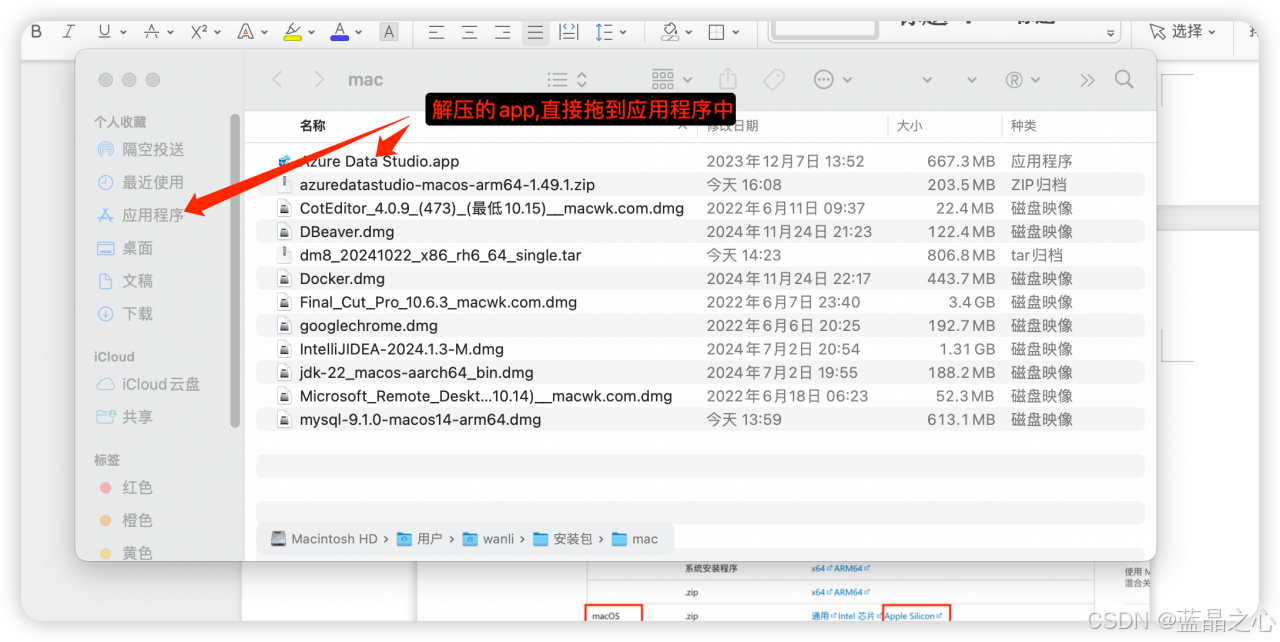Apply yellow highlight color in Word

point(292,31)
